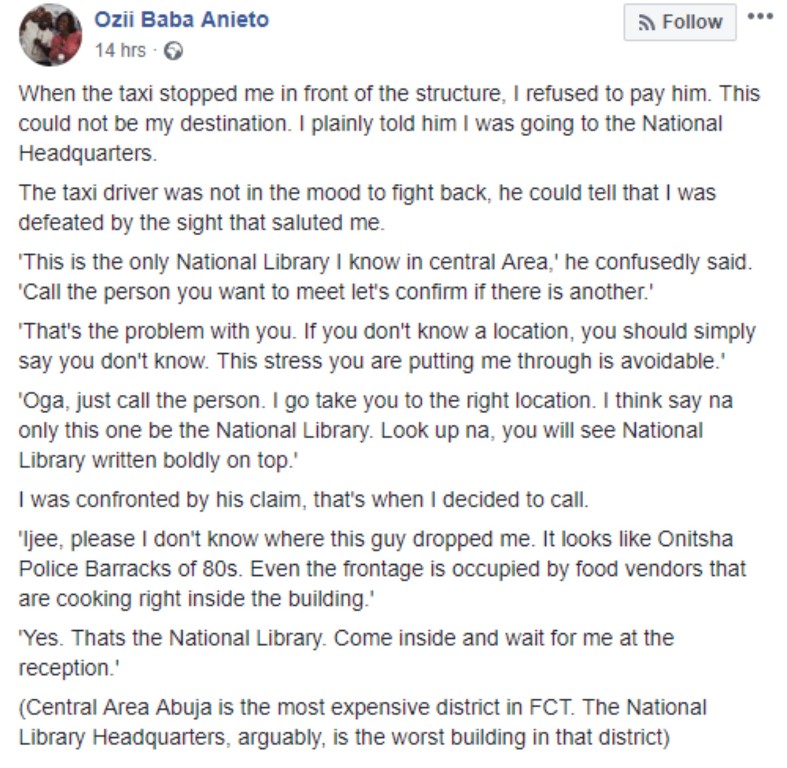
Task: Click paragraph starting 'Yes. Thats the National Library'
Action: [x=346, y=653]
